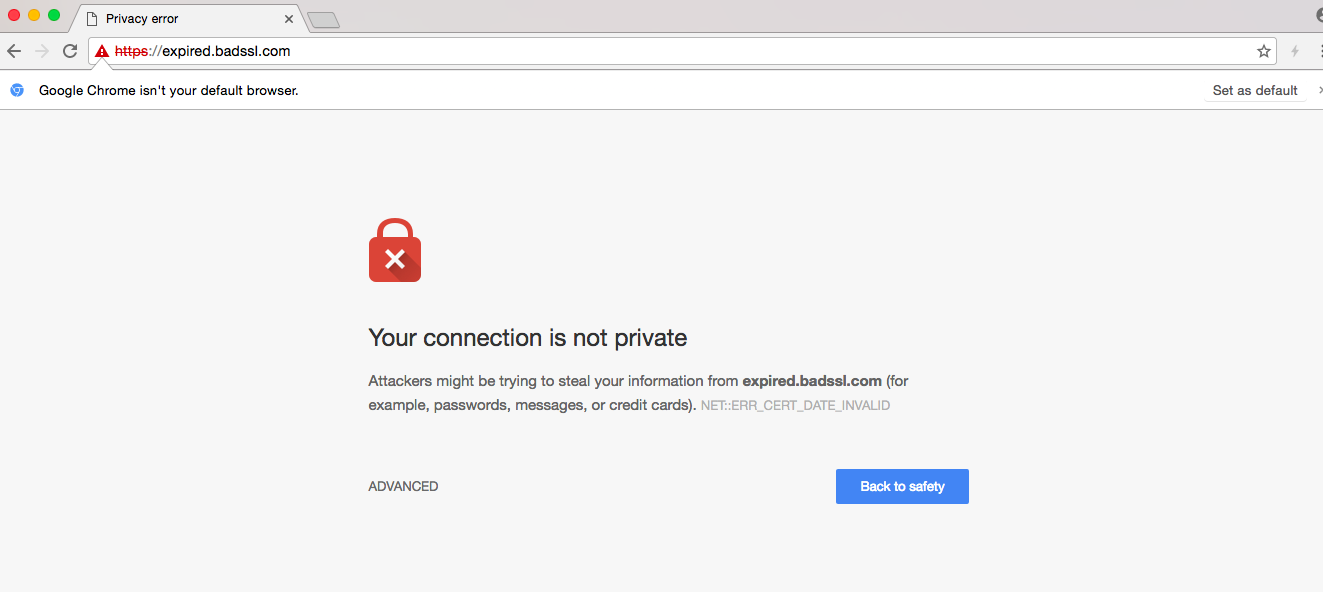
Task: Click the red warning triangle security icon
Action: click(102, 51)
